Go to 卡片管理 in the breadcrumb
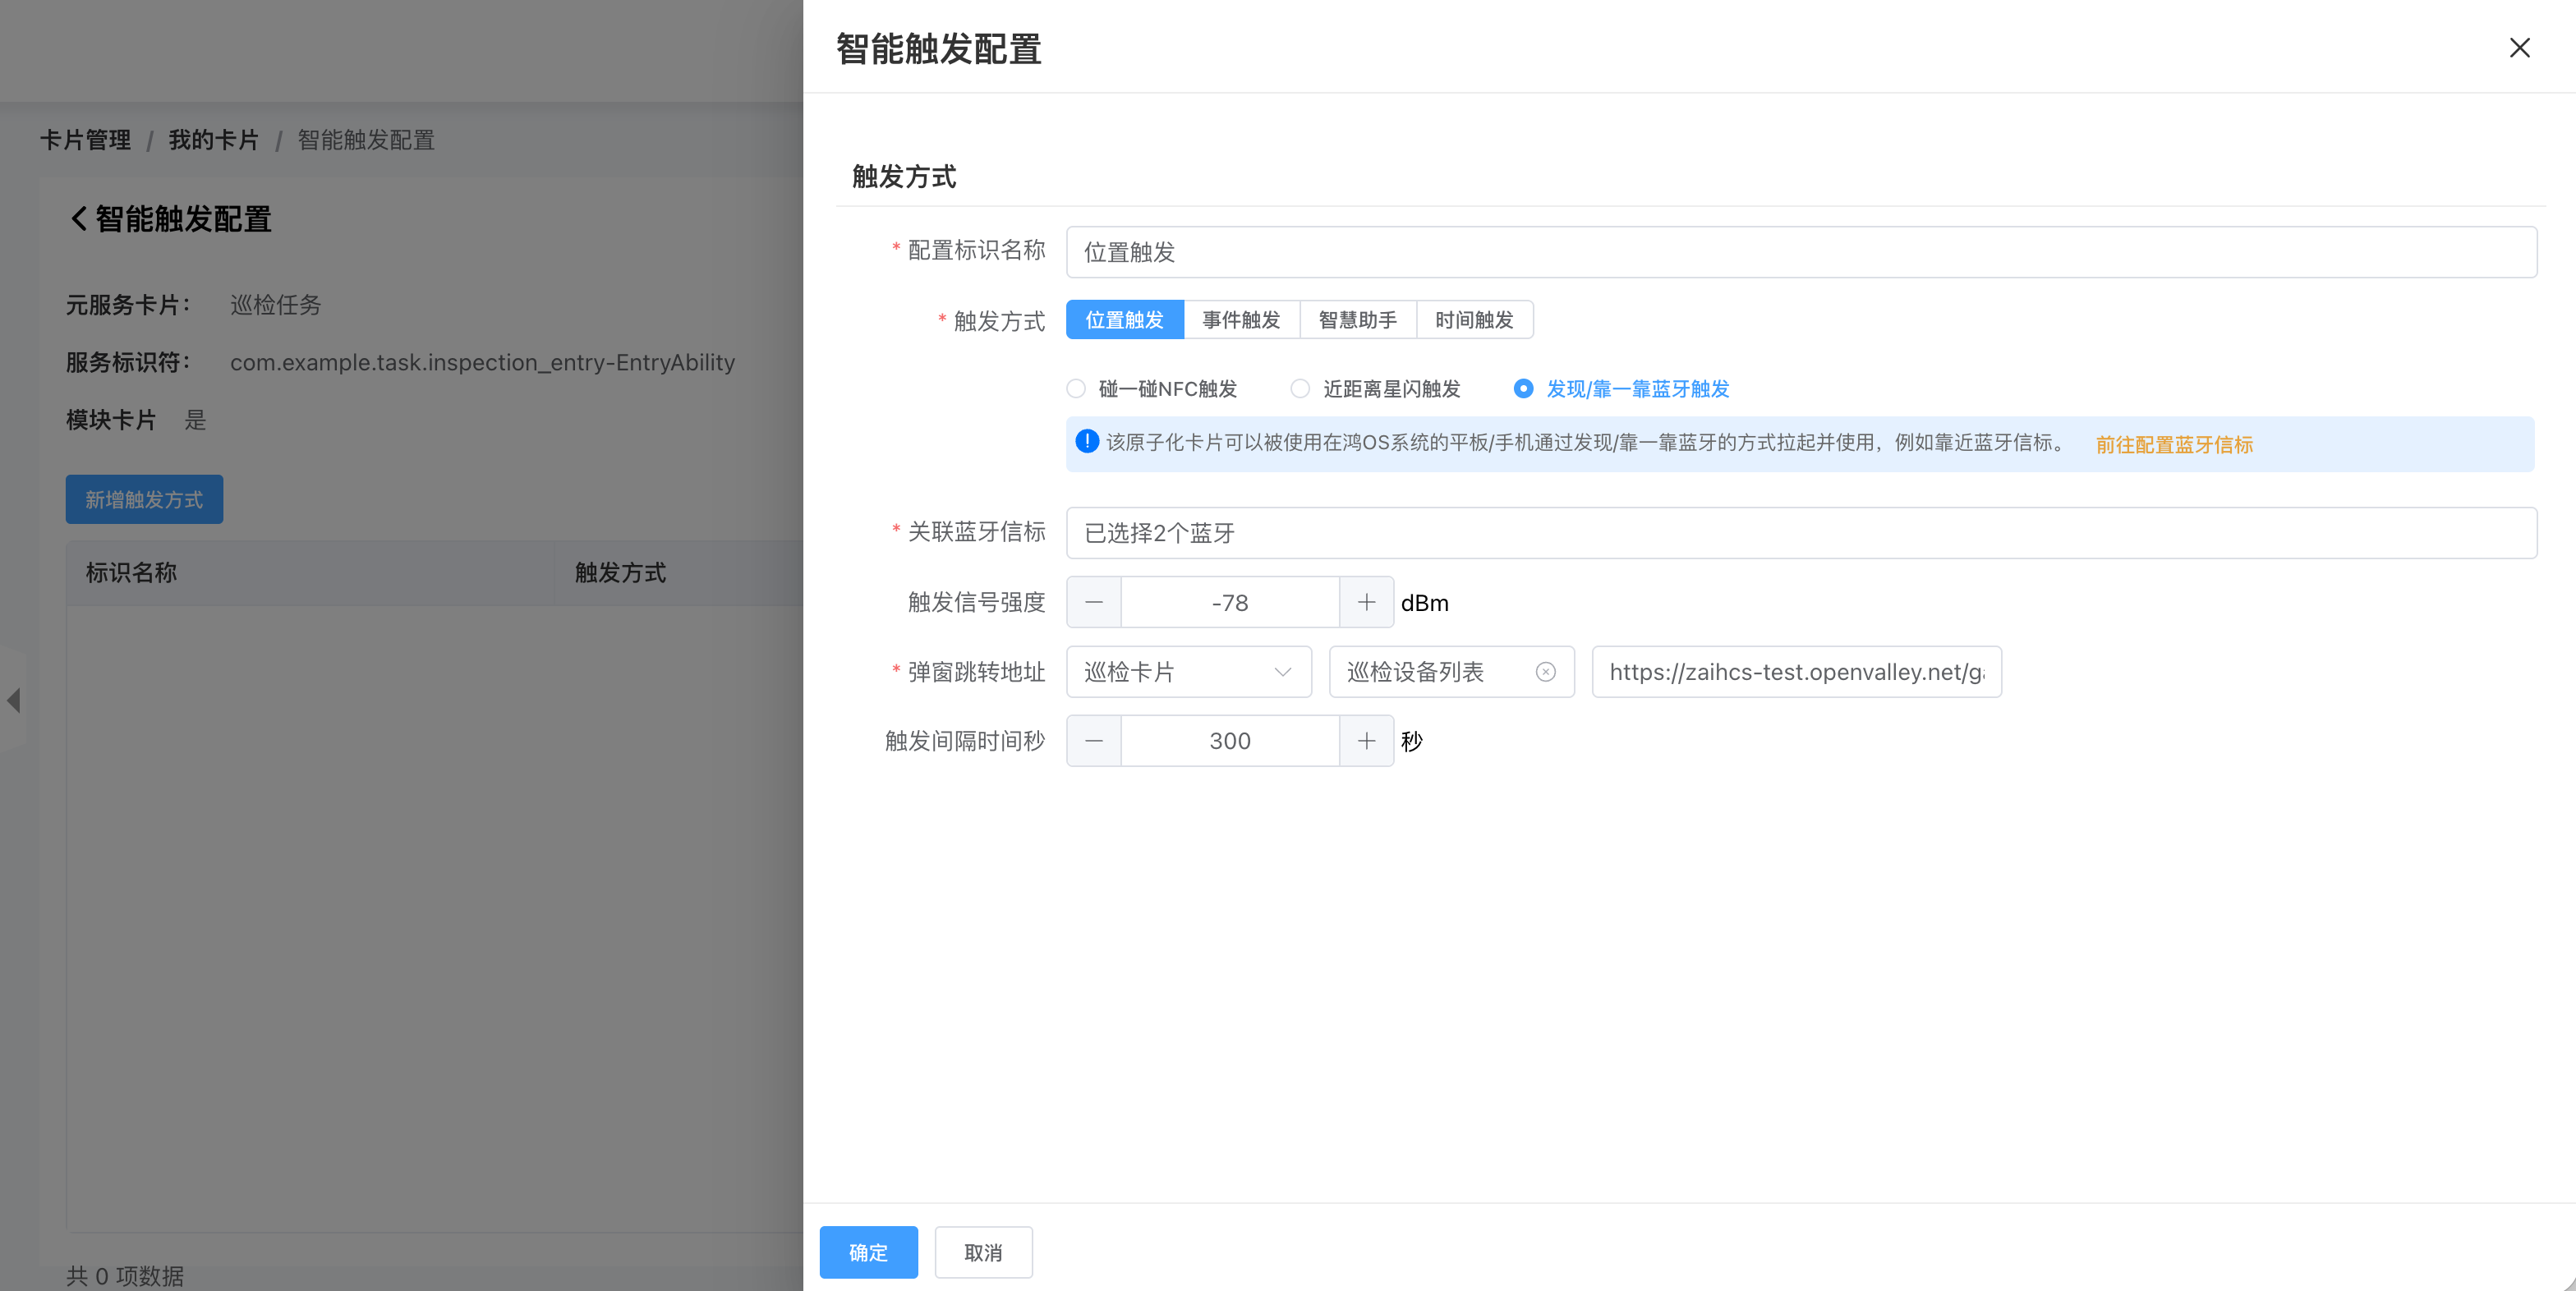Screen dimensions: 2576x1291 click(85, 140)
